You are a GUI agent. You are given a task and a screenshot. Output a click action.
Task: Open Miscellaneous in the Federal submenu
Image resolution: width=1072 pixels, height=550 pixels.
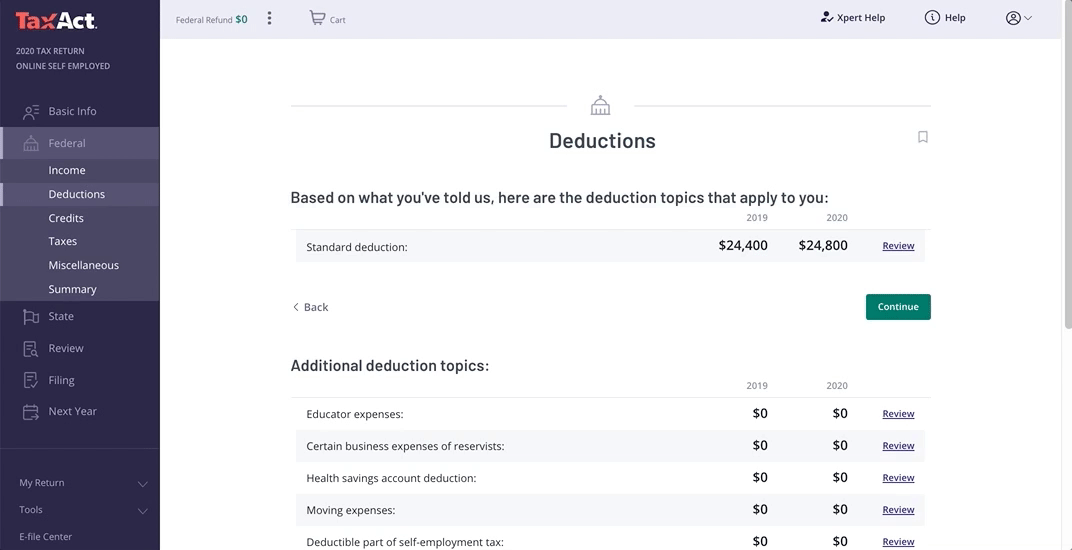[x=83, y=265]
